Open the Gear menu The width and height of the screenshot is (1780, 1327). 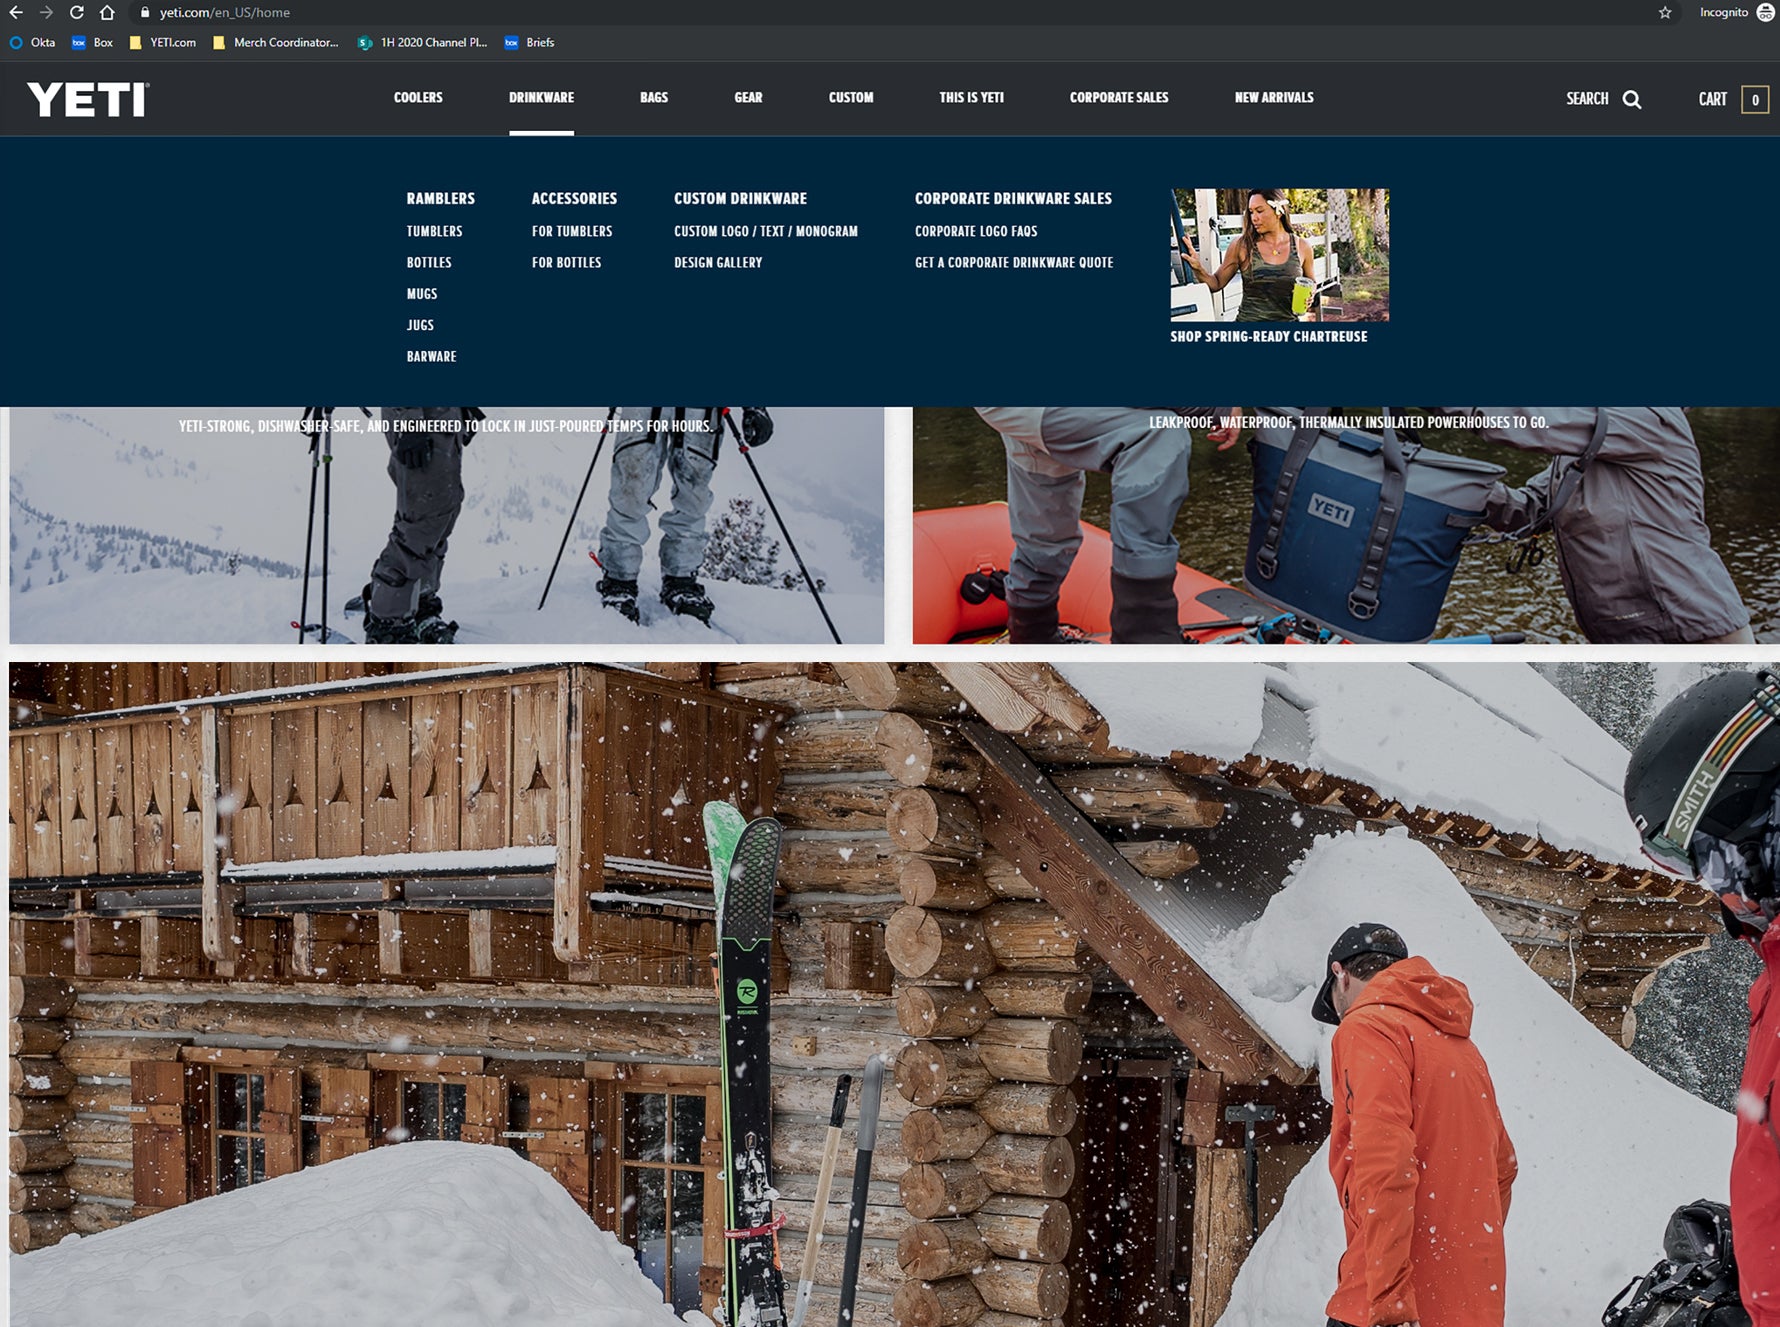point(748,97)
